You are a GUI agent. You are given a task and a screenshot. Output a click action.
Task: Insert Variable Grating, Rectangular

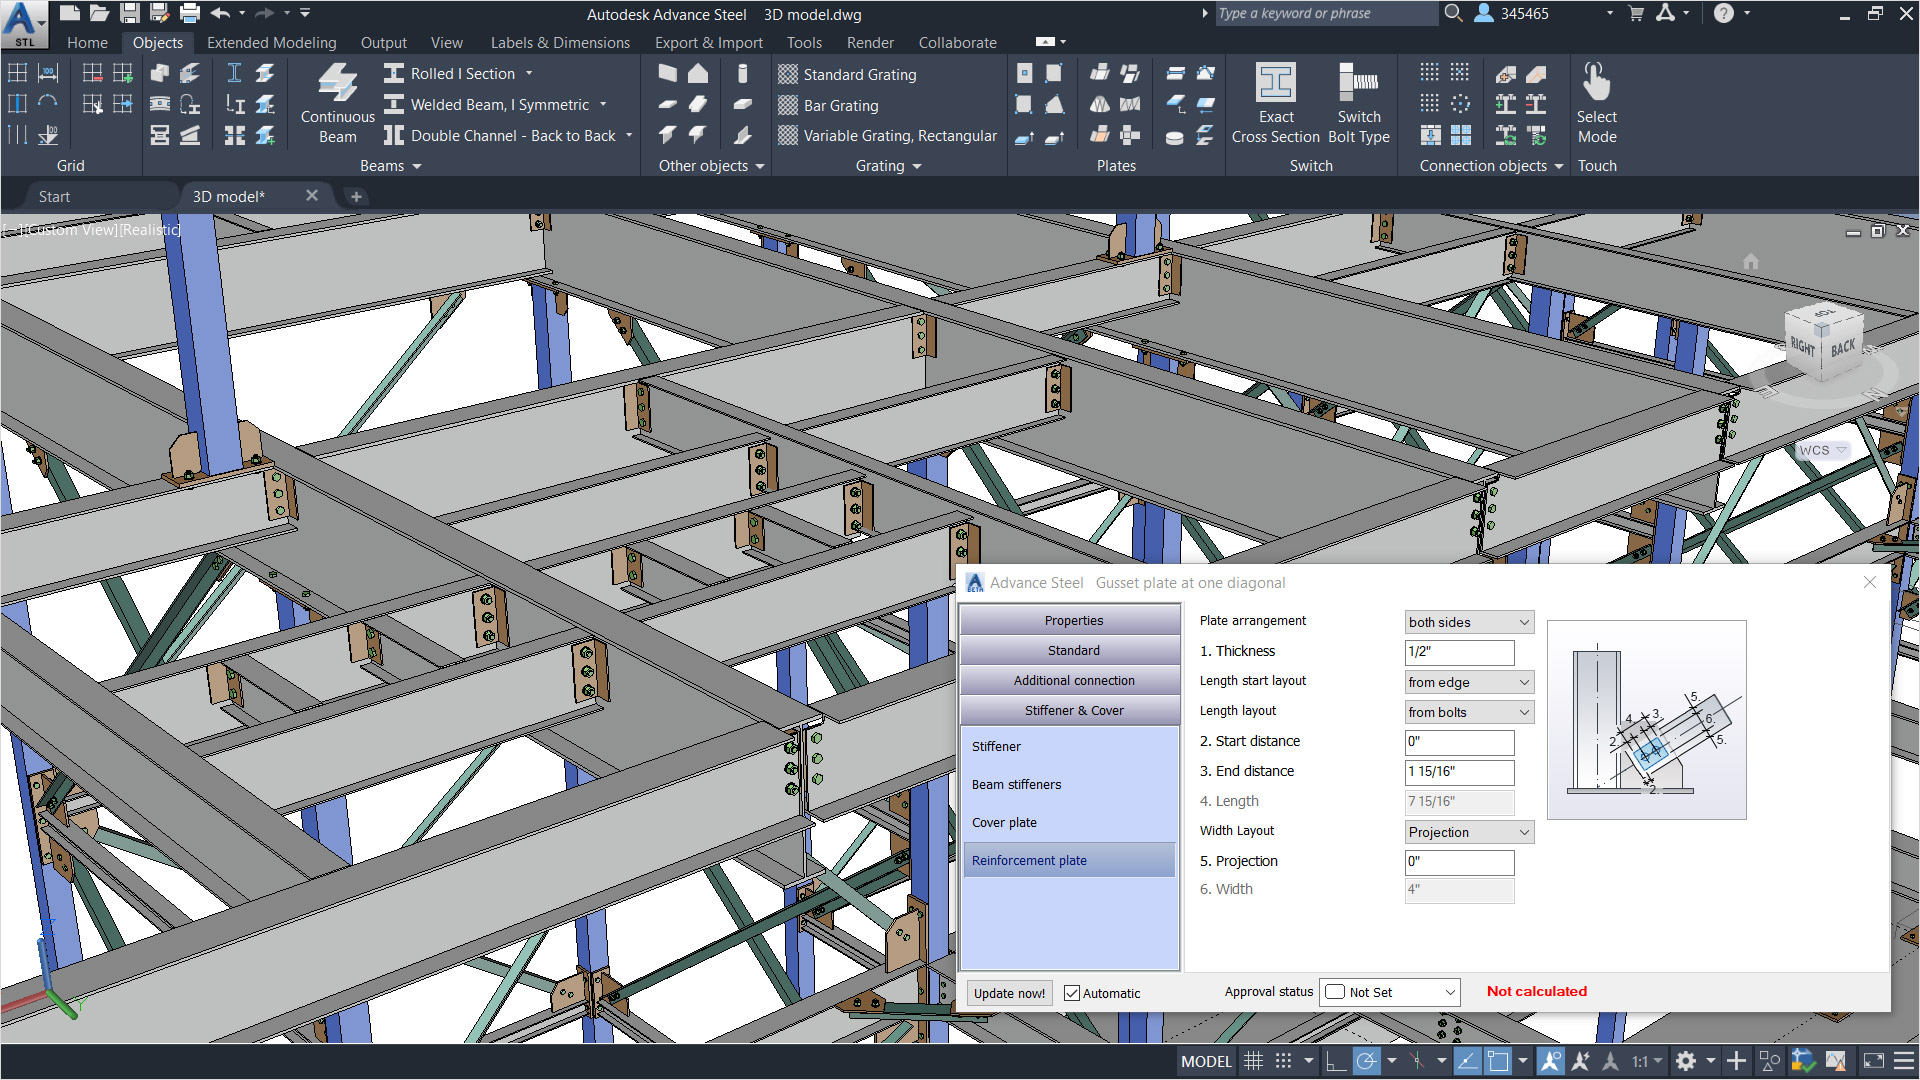(887, 136)
